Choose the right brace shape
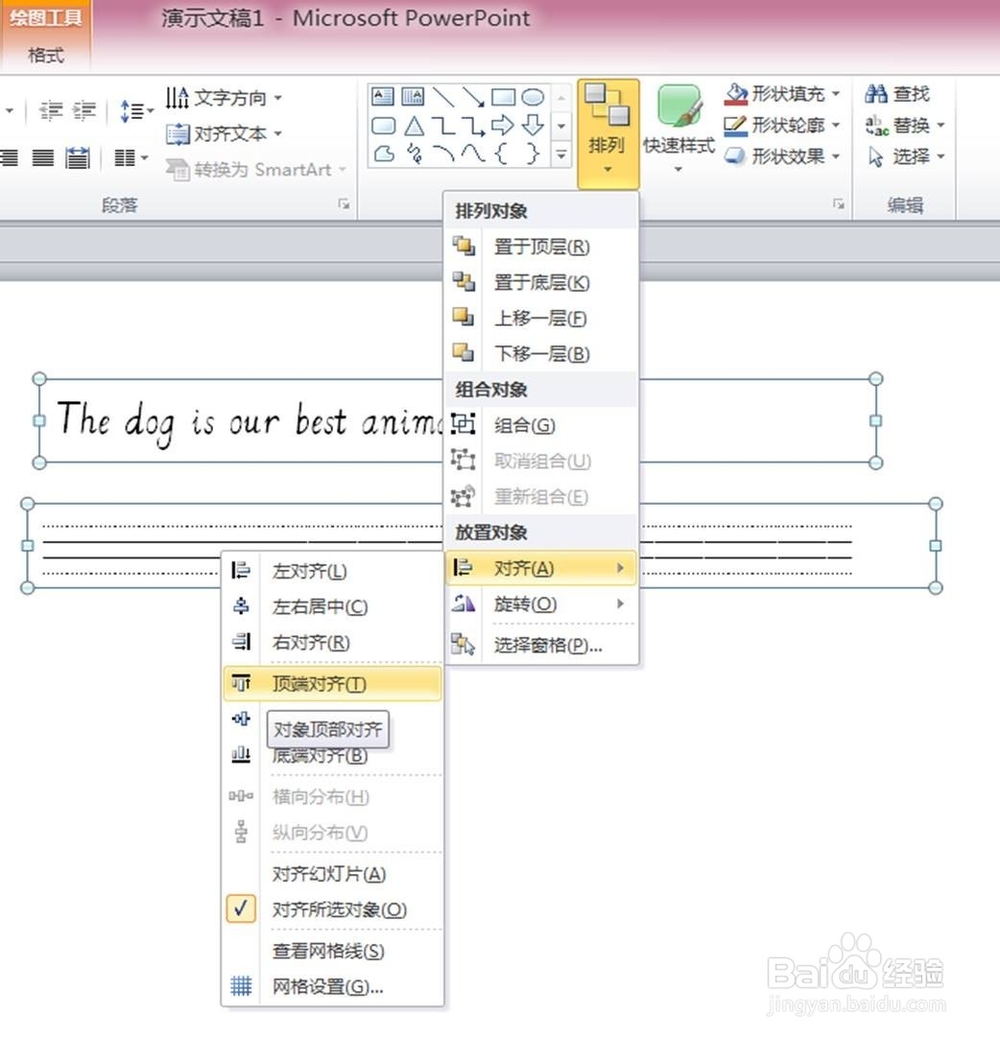 point(533,154)
